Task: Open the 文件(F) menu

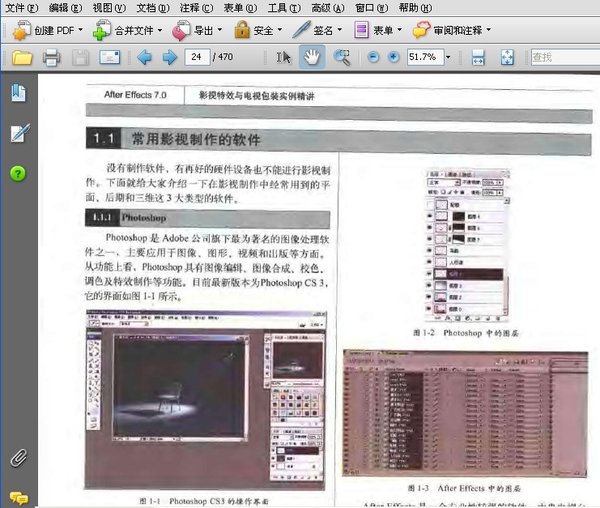Action: pos(21,8)
